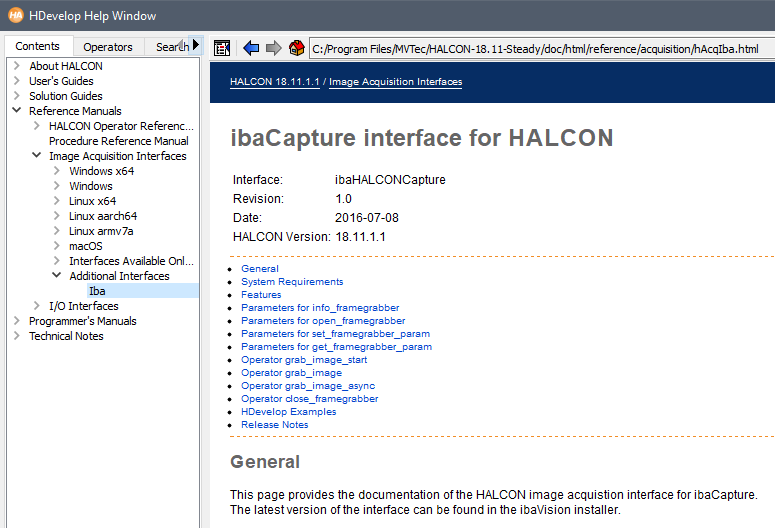Open Parameters for open_framegrabber link
The width and height of the screenshot is (775, 528).
[x=323, y=320]
